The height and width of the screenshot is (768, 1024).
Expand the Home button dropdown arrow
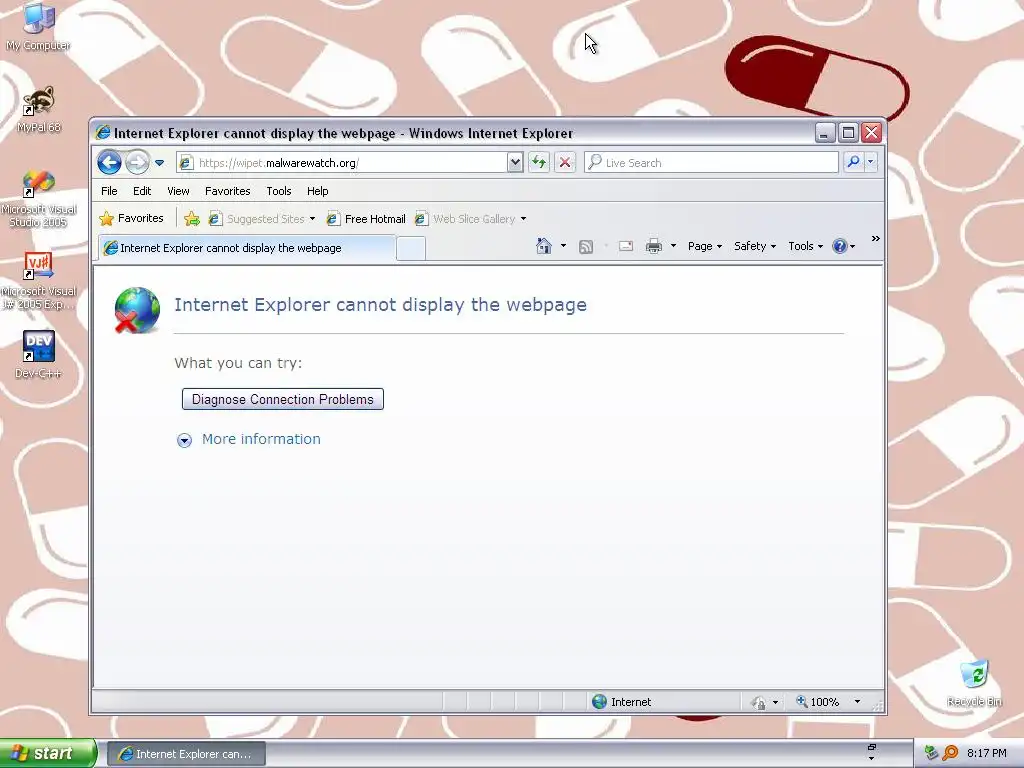[x=563, y=246]
